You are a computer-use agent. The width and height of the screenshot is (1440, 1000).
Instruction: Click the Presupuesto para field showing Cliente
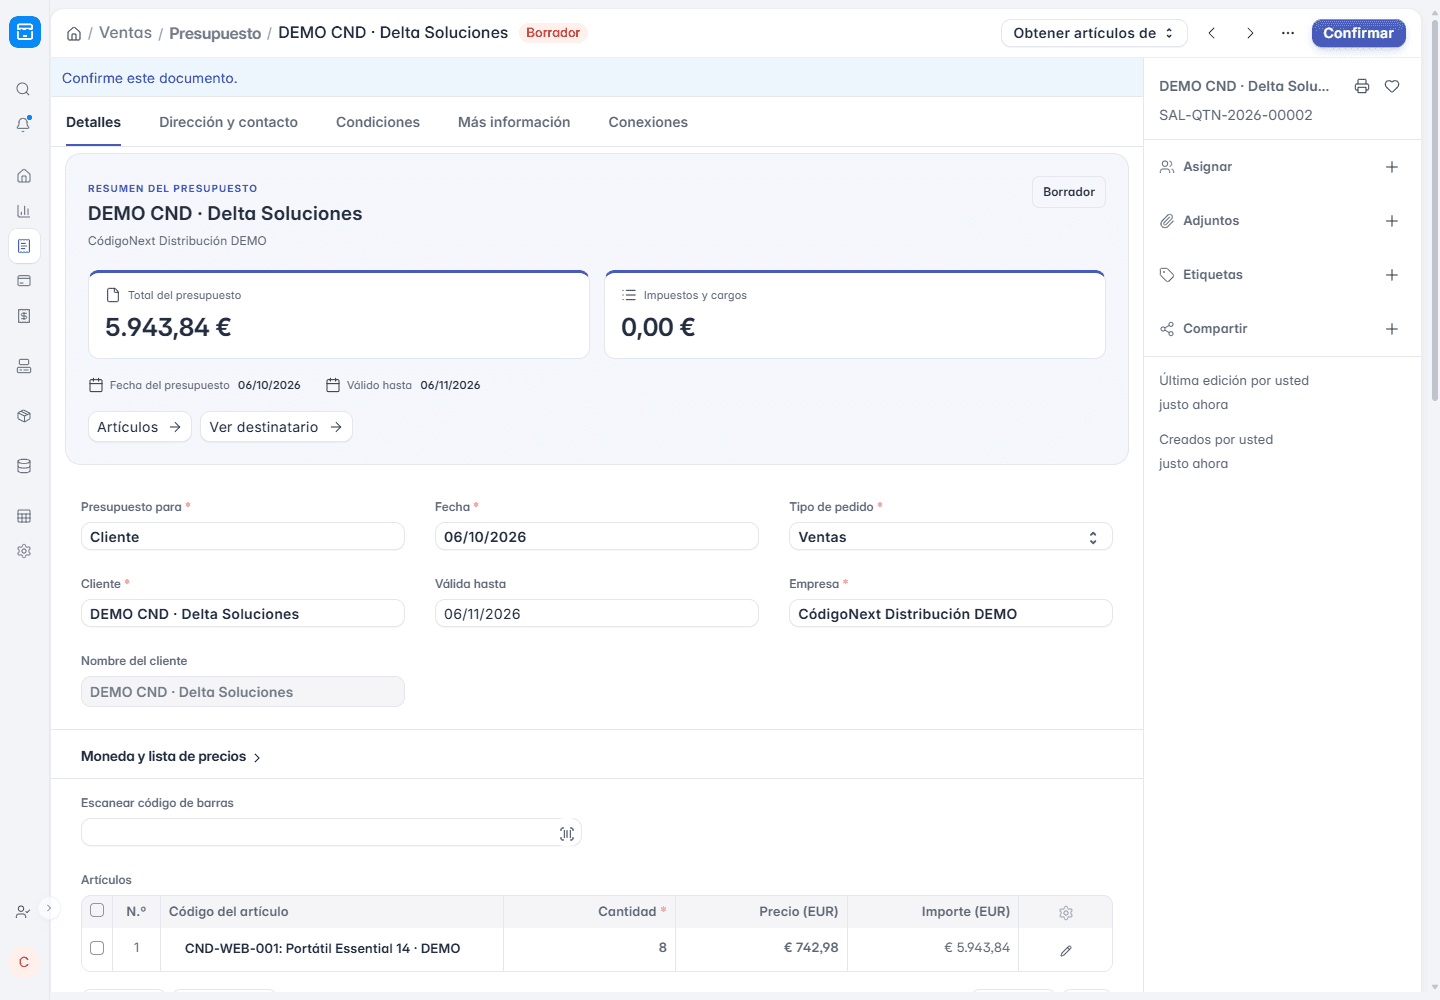click(243, 537)
